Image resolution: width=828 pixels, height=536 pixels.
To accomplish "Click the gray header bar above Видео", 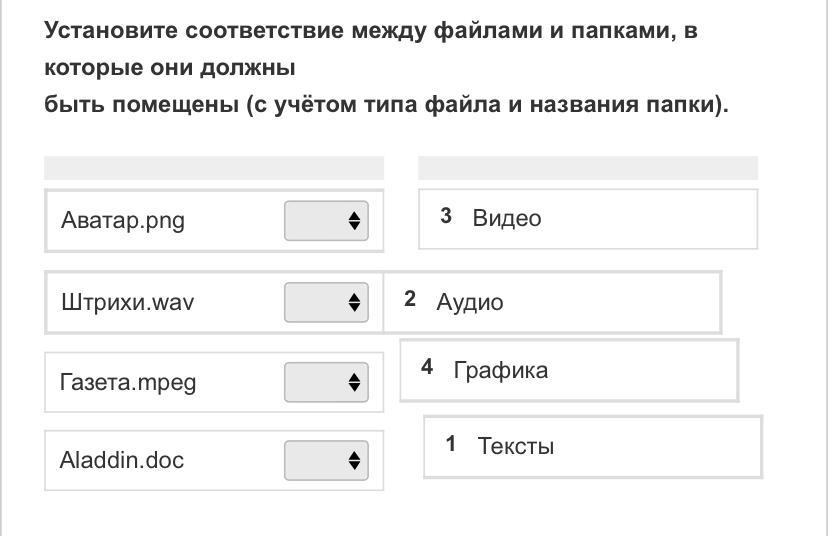I will [x=587, y=168].
